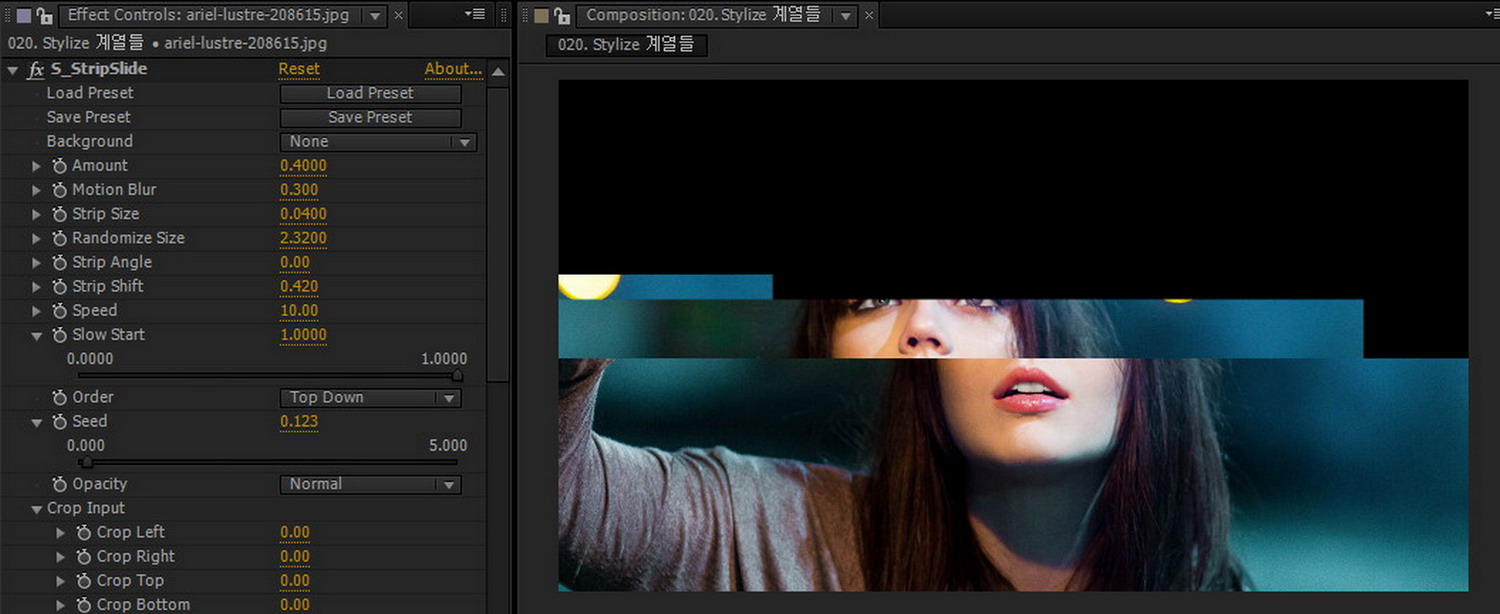The width and height of the screenshot is (1500, 614).
Task: Enable the Seed stopwatch
Action: pos(60,422)
